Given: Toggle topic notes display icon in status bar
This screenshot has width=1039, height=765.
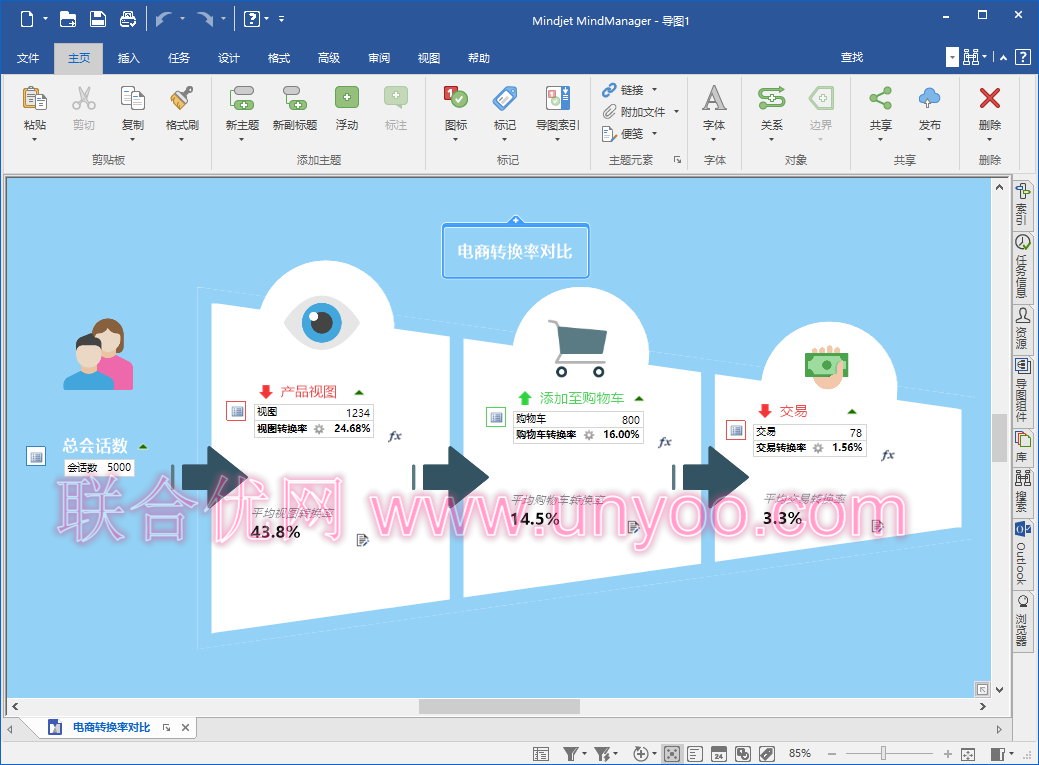Looking at the screenshot, I should coord(695,754).
